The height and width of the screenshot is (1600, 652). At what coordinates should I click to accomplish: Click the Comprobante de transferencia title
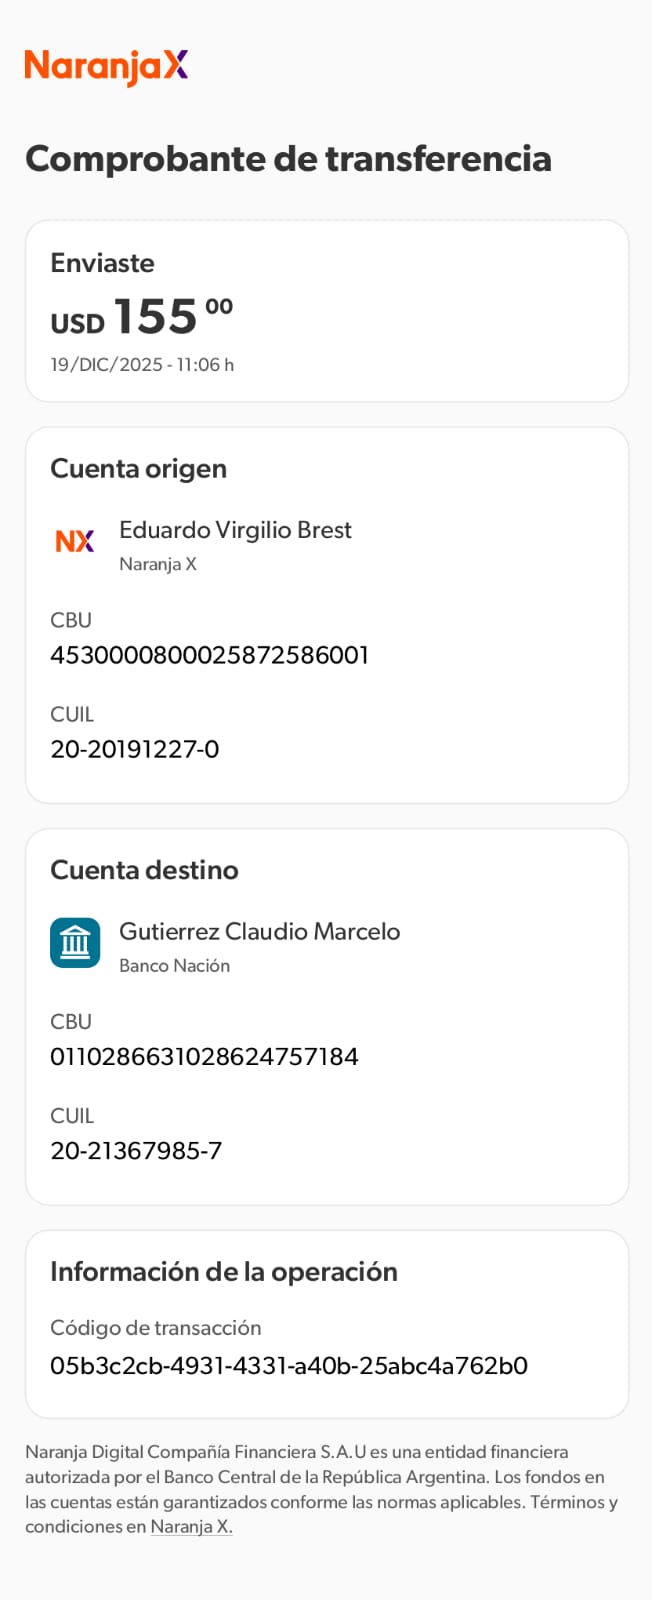288,159
